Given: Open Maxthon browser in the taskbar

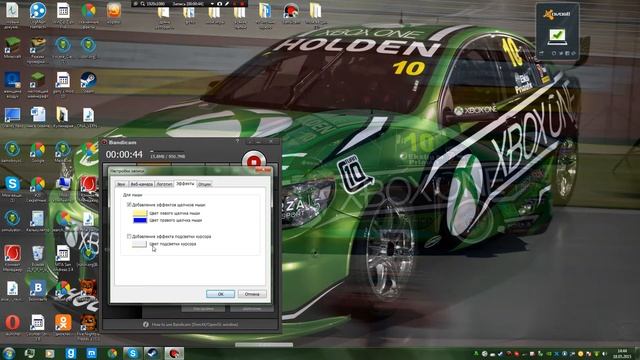Looking at the screenshot, I should coord(91,353).
